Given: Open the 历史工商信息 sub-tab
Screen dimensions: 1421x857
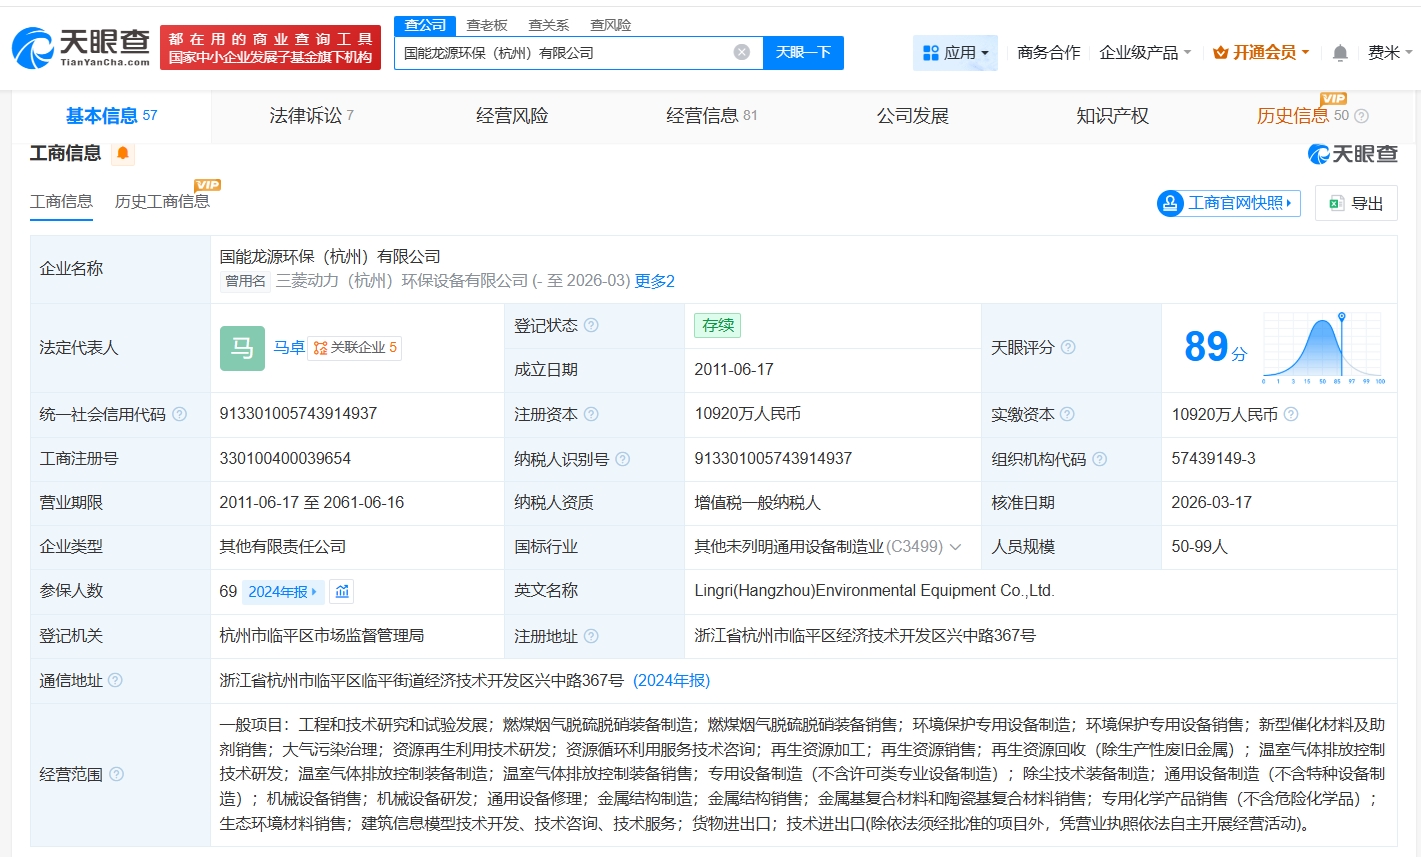Looking at the screenshot, I should coord(162,202).
